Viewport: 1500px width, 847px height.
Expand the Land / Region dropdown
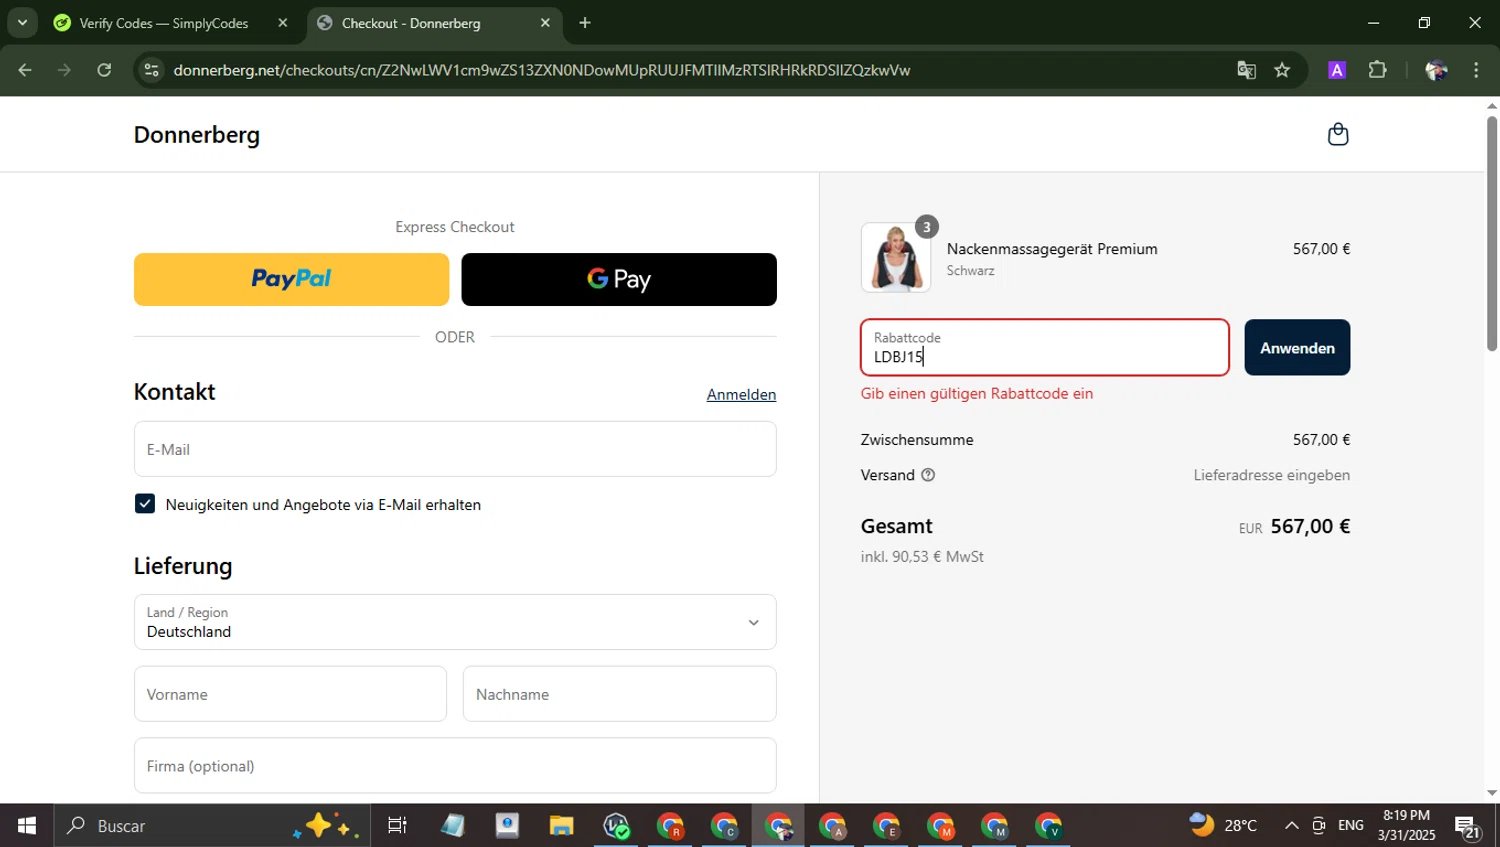[455, 622]
